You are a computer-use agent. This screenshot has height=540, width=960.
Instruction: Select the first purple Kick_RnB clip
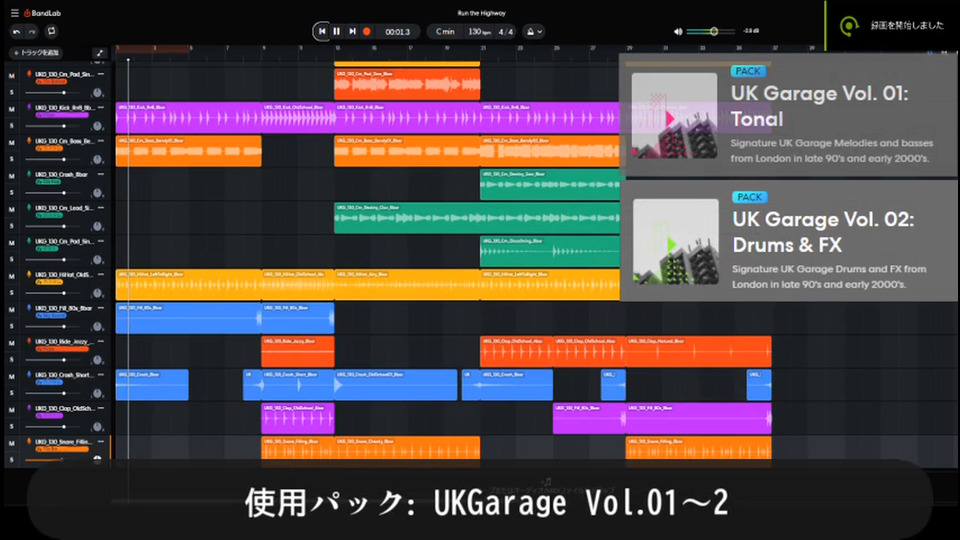tap(189, 118)
